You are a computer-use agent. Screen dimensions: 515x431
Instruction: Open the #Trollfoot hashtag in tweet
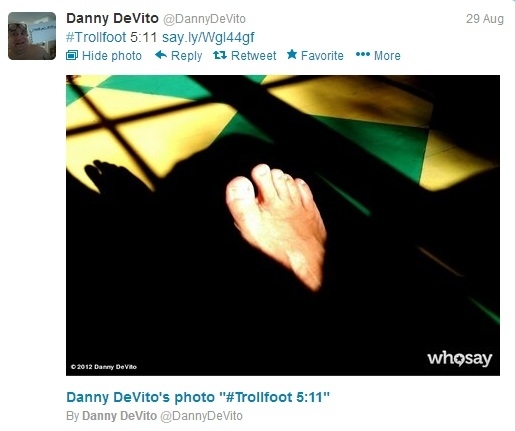[x=96, y=37]
